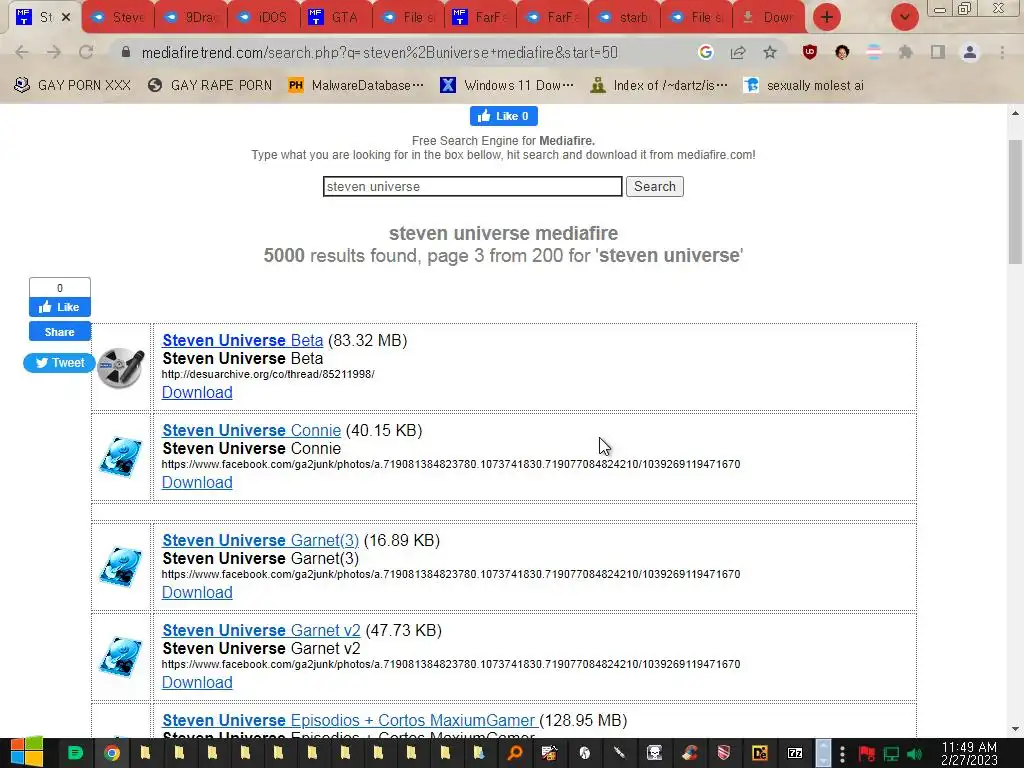Toggle the browser side panel icon

pos(938,52)
